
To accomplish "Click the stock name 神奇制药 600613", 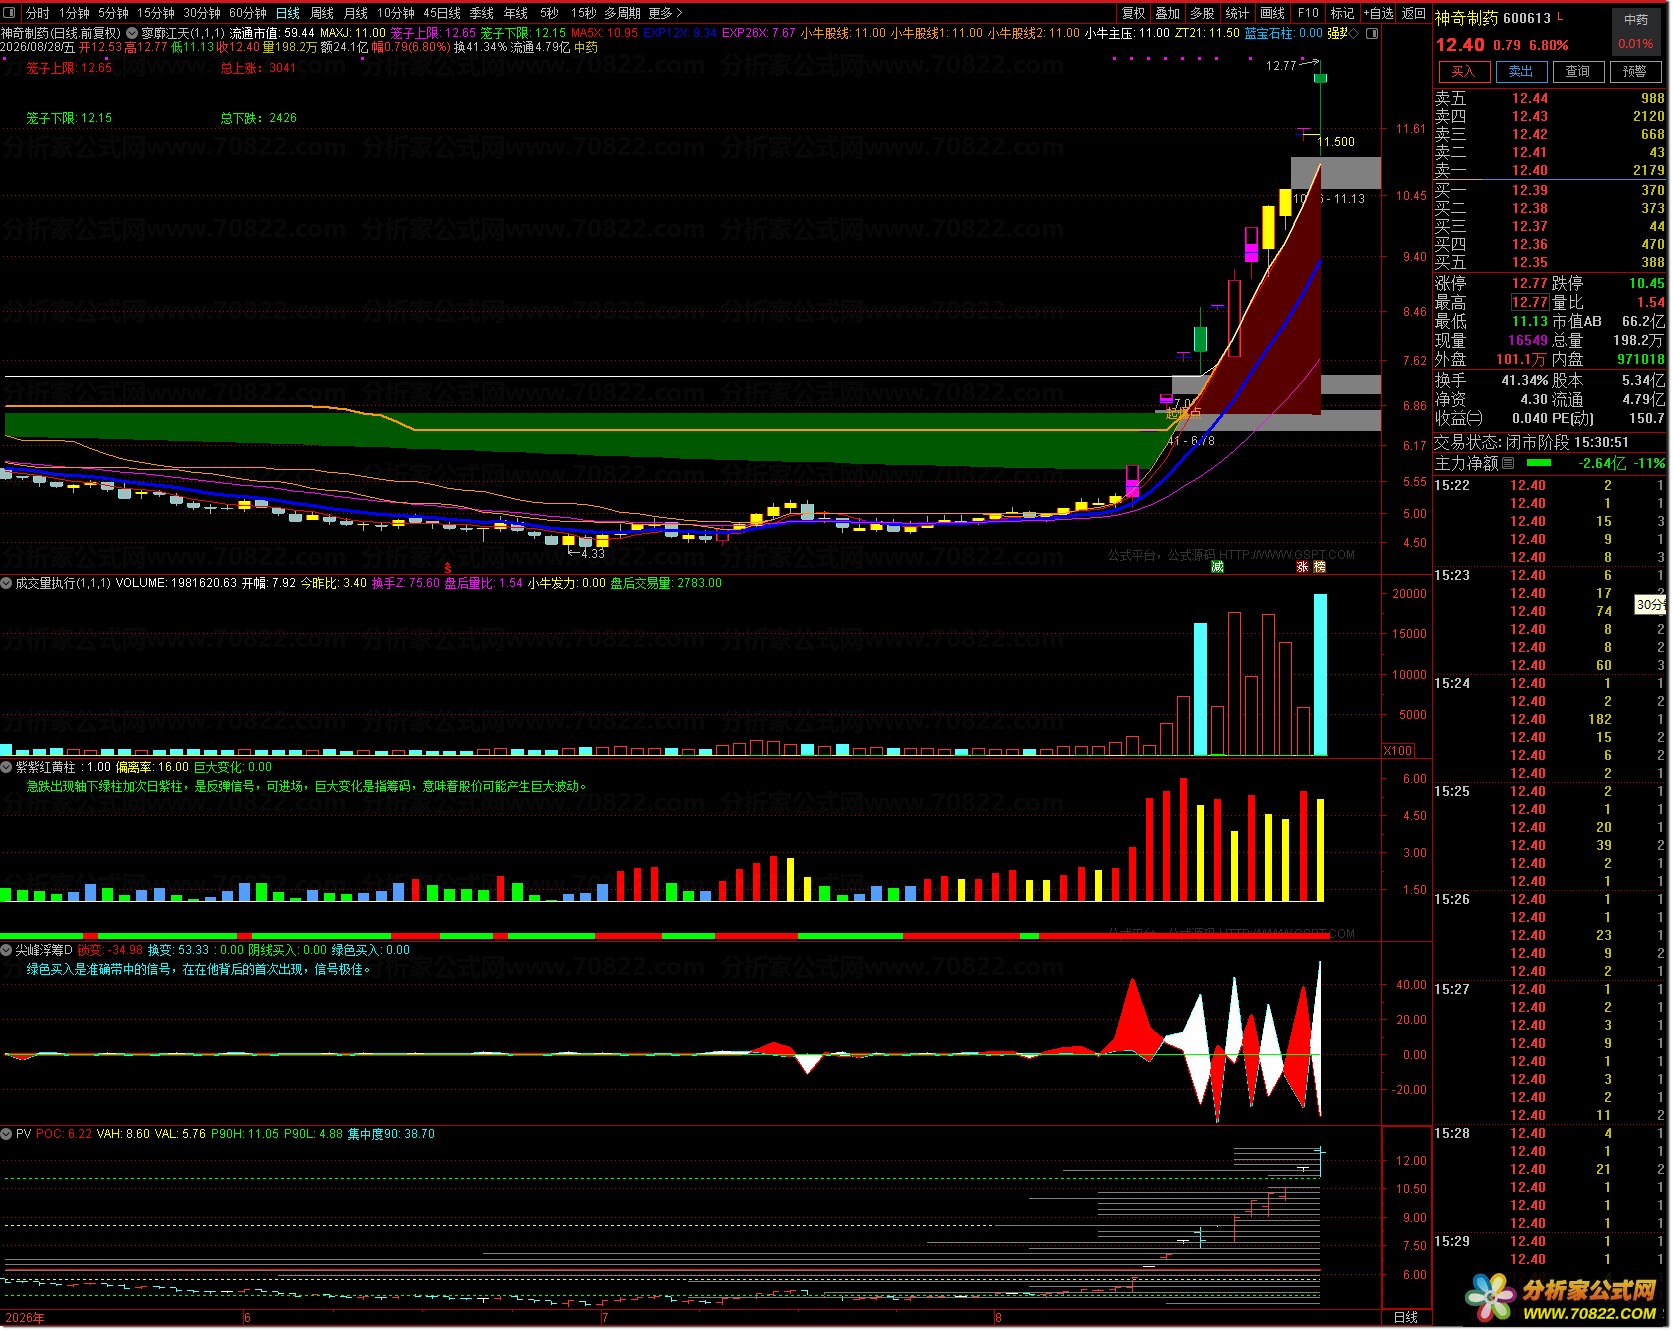I will tap(1493, 18).
